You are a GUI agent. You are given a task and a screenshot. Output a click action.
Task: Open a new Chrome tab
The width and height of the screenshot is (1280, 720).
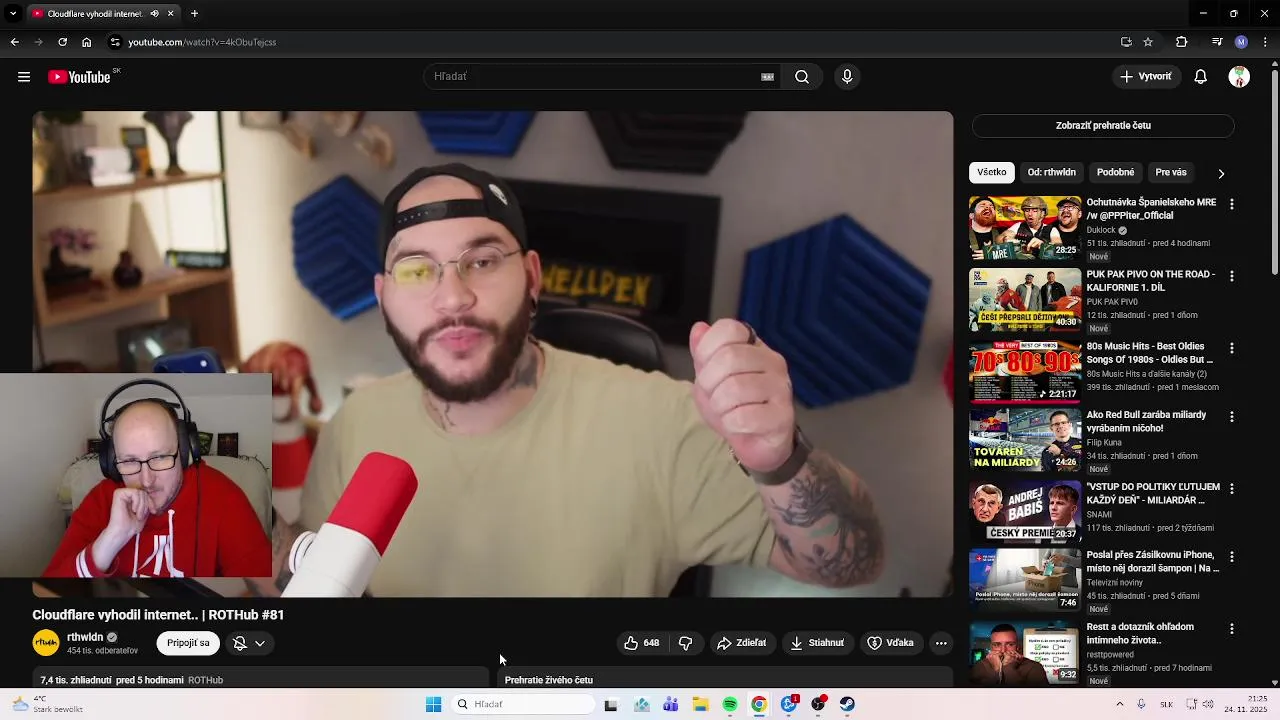pyautogui.click(x=195, y=14)
